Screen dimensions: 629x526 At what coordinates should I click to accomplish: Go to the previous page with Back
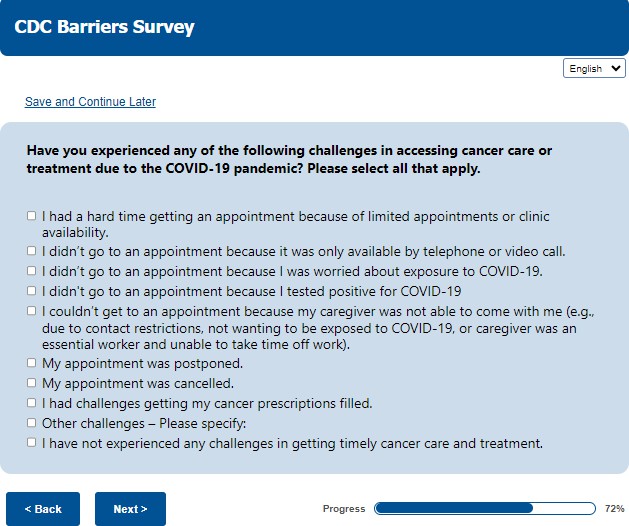click(x=43, y=509)
